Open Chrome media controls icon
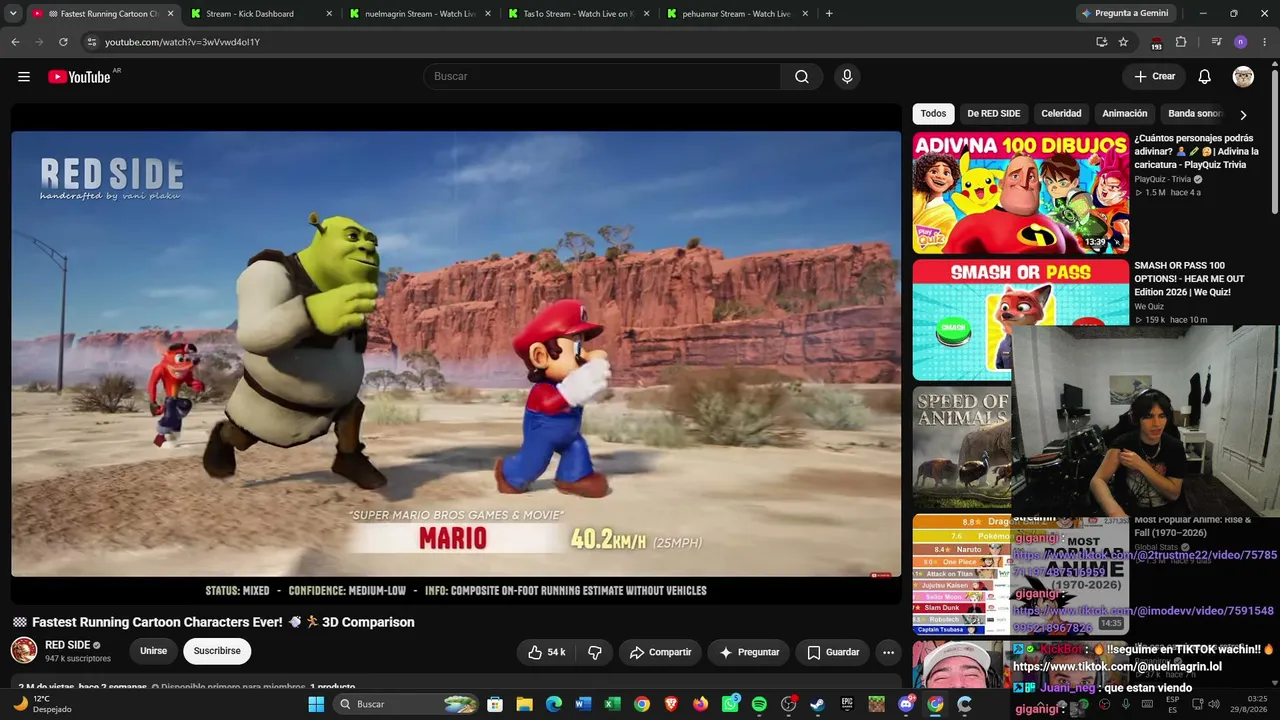The width and height of the screenshot is (1280, 720). [1216, 42]
